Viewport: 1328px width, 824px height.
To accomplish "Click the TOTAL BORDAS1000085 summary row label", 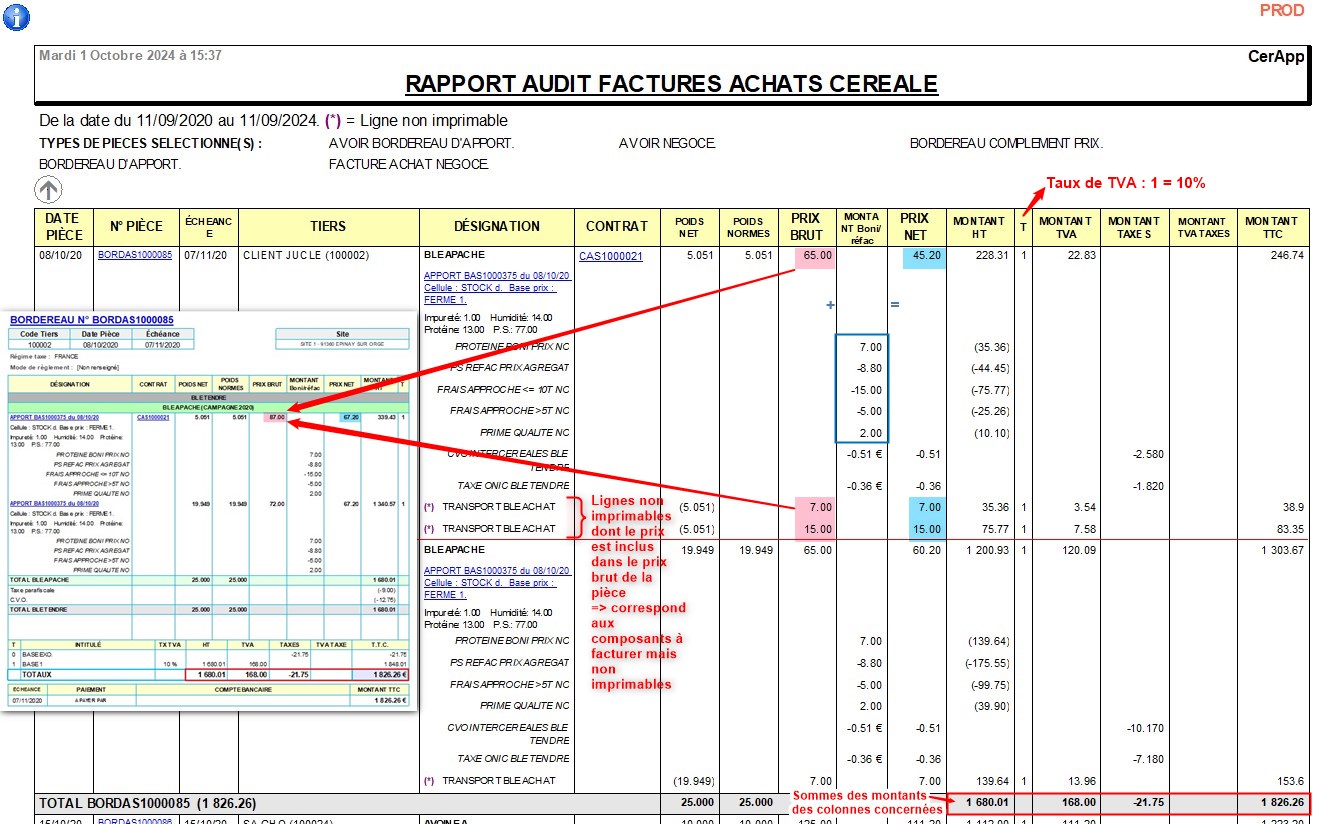I will click(x=146, y=803).
